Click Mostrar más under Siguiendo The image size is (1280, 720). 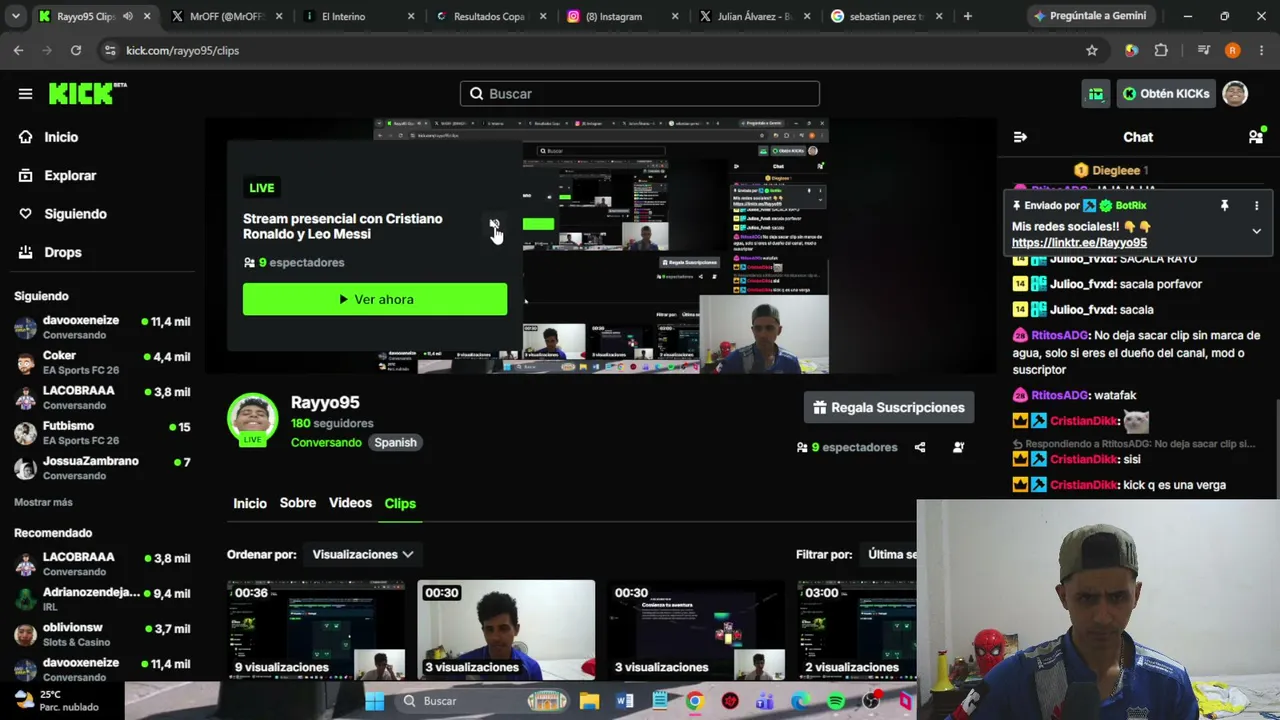43,502
